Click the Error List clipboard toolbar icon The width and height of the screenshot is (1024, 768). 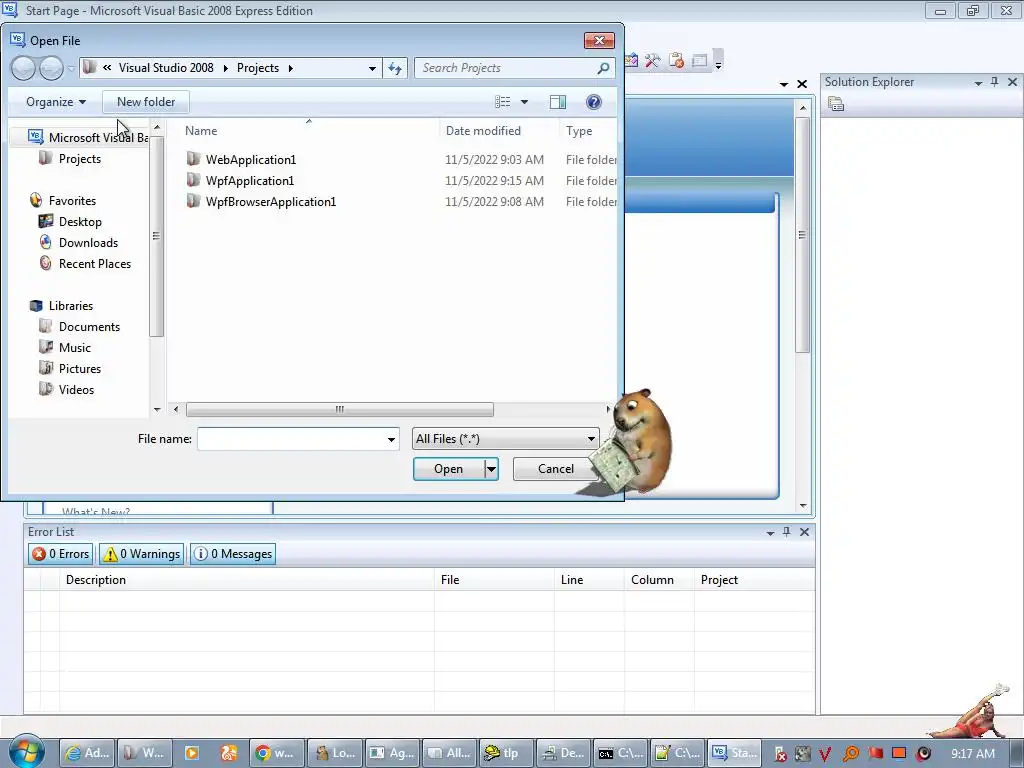677,61
